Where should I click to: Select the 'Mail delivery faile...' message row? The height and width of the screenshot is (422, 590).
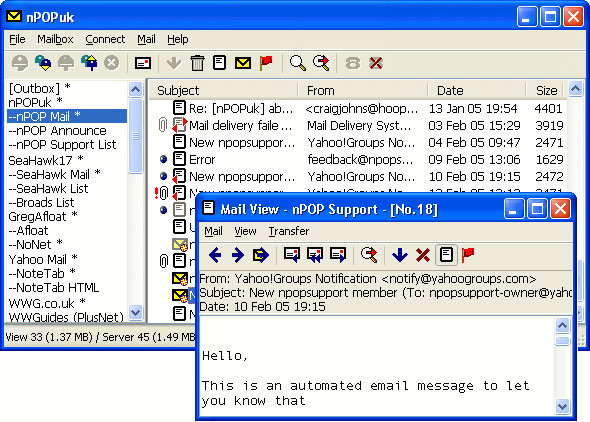[357, 125]
